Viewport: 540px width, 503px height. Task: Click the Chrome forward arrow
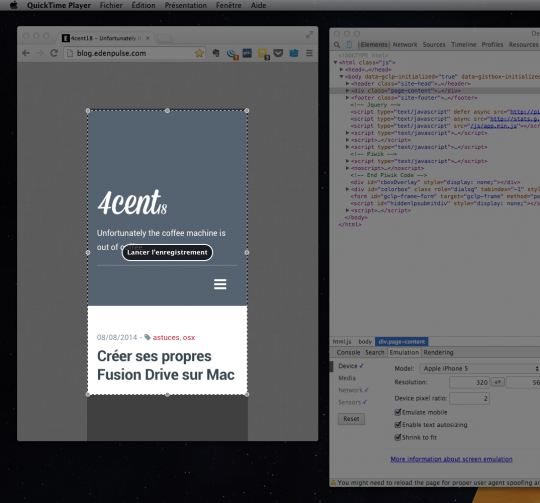coord(40,53)
